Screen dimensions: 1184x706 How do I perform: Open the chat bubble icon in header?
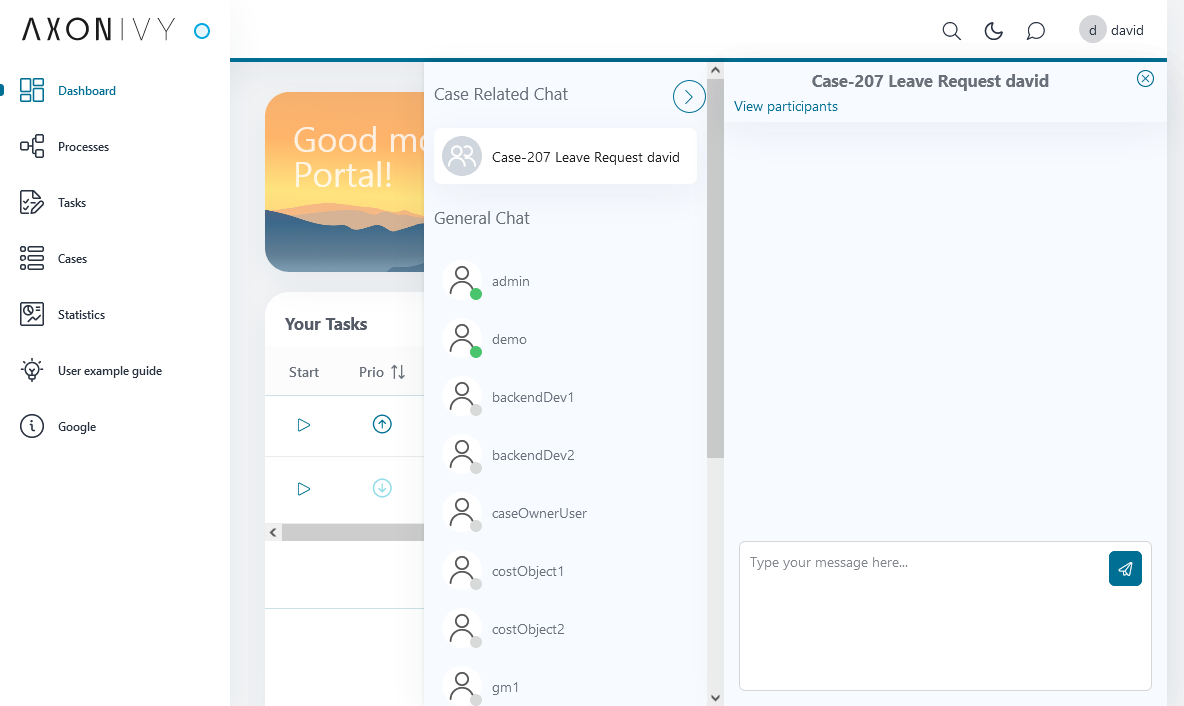[1036, 31]
